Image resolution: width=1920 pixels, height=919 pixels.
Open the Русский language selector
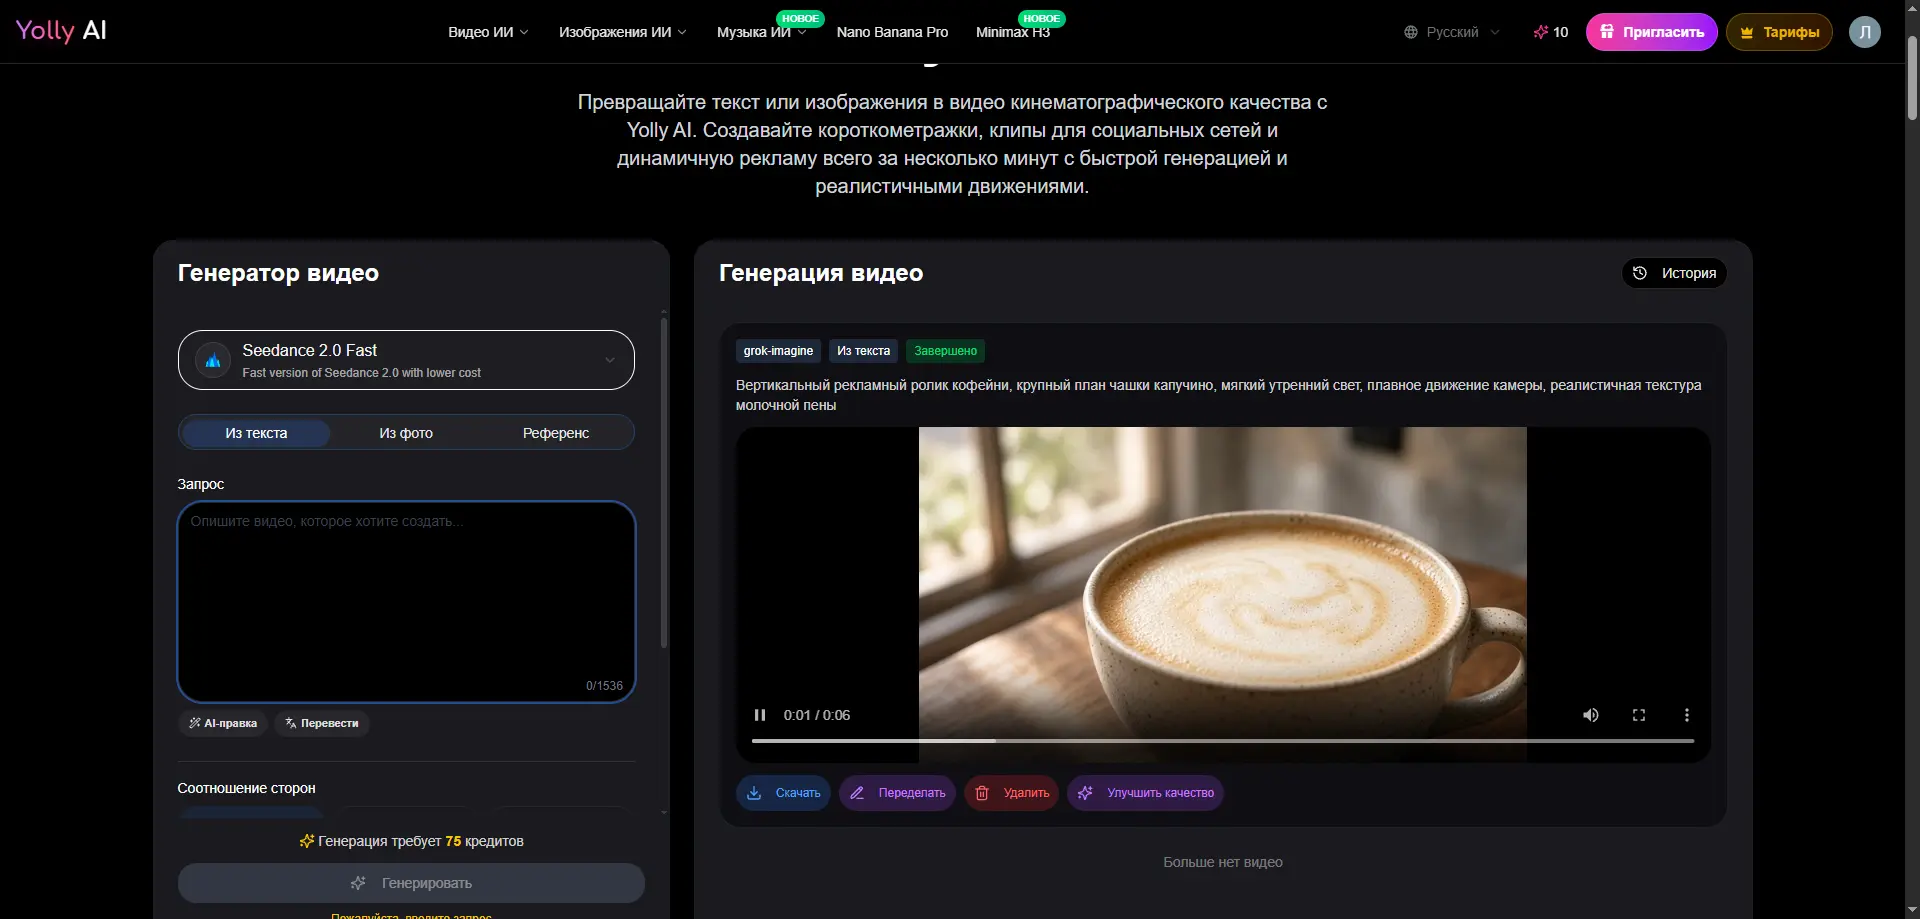click(1452, 32)
